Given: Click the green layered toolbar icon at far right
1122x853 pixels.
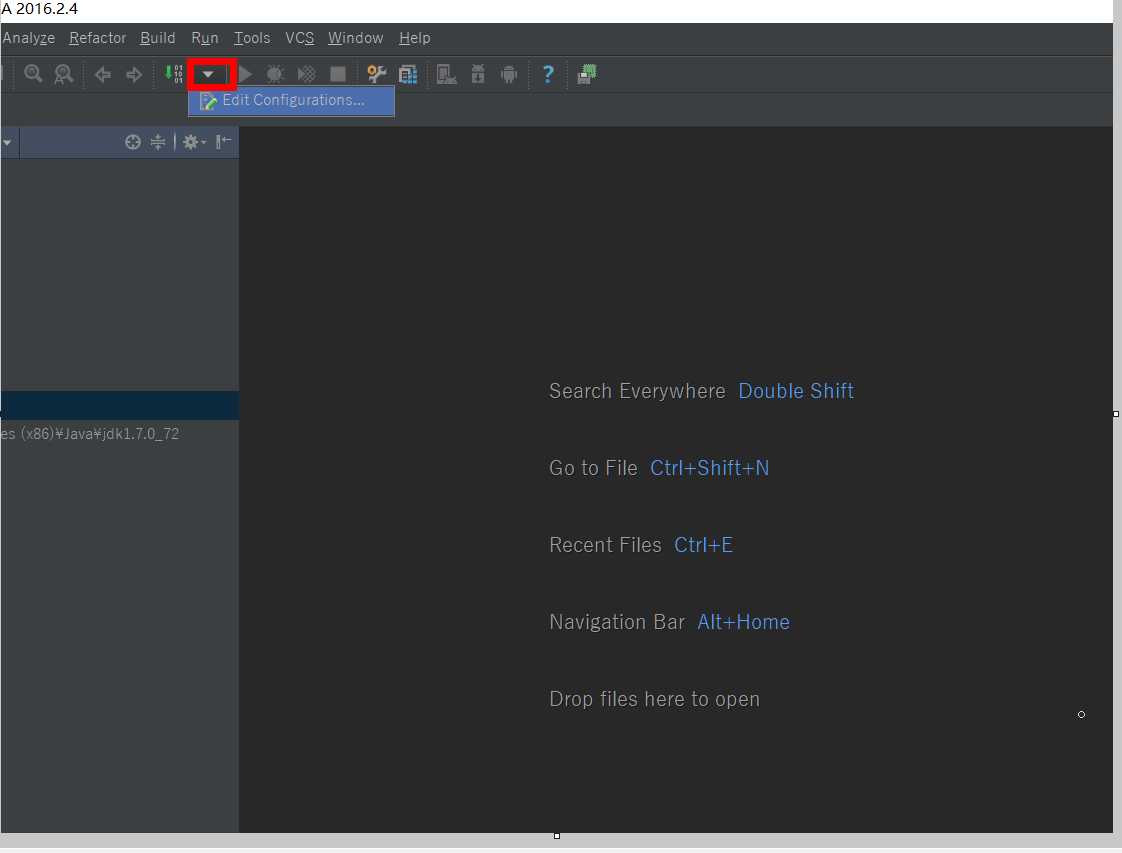Looking at the screenshot, I should pyautogui.click(x=587, y=74).
